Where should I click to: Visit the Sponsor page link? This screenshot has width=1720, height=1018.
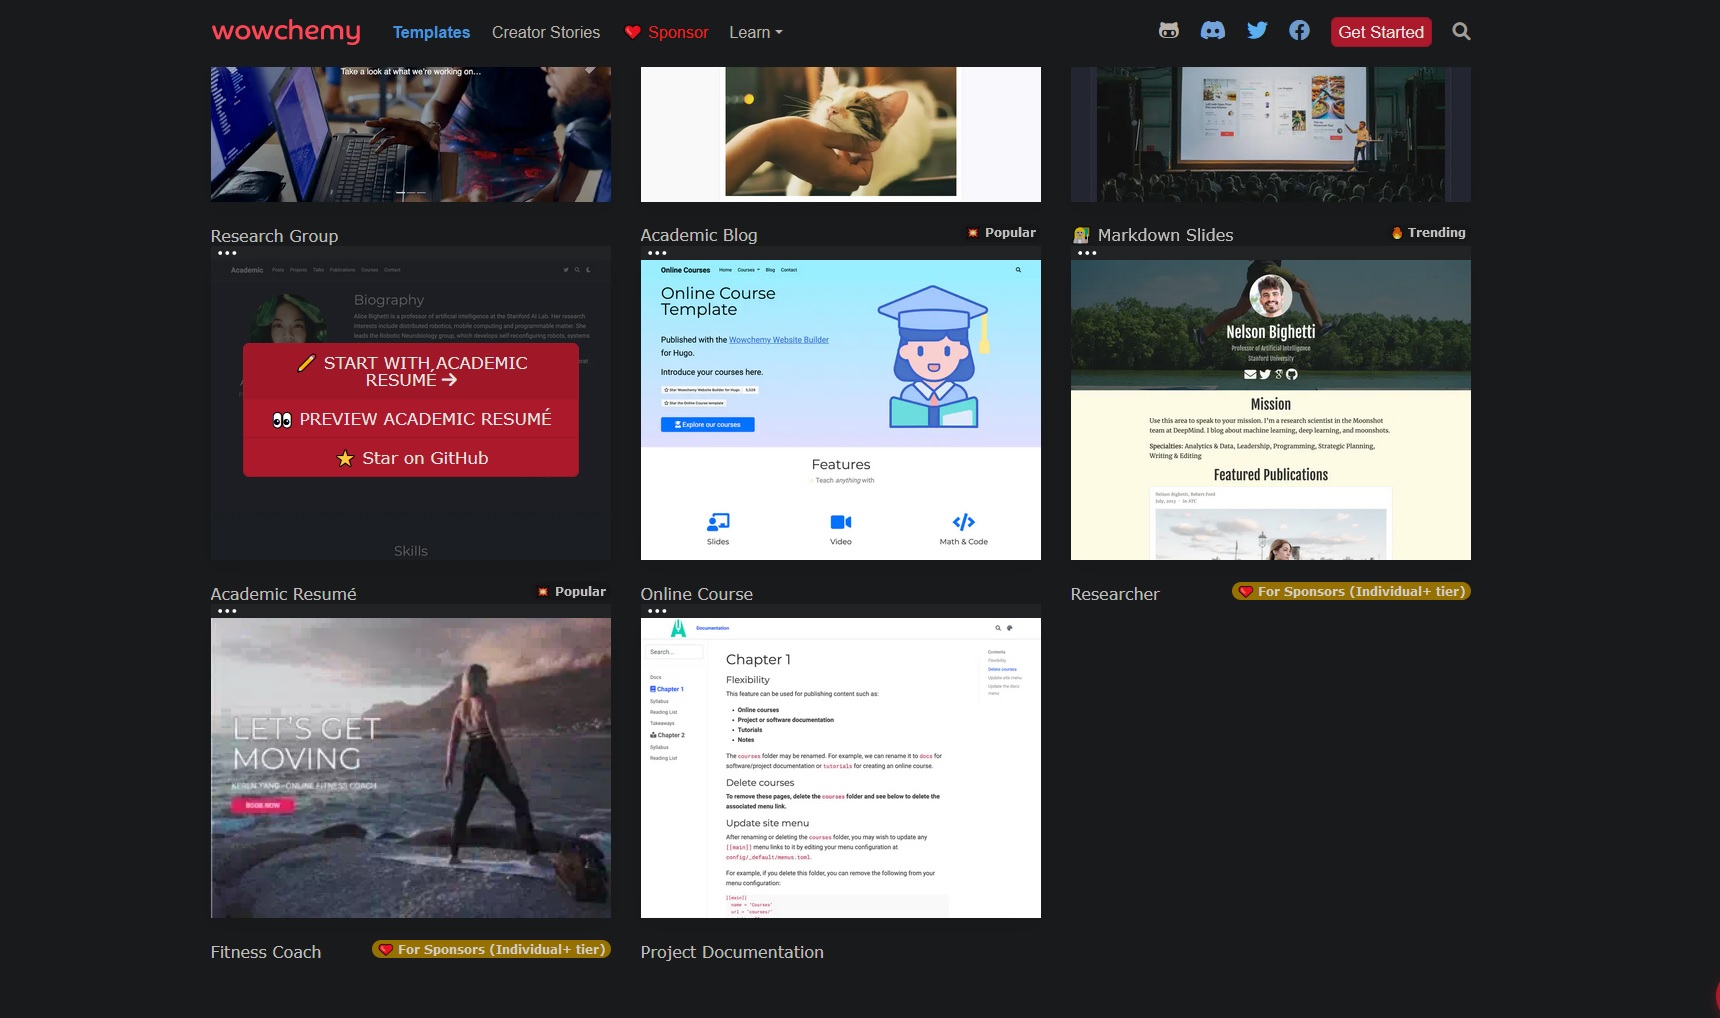tap(676, 31)
